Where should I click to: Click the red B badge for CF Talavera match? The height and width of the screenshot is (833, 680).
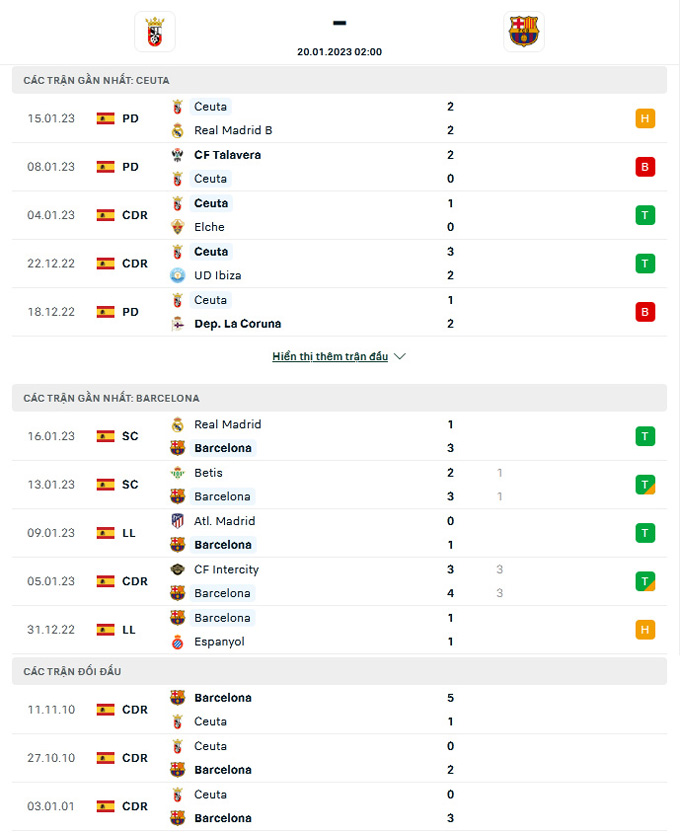pos(645,167)
